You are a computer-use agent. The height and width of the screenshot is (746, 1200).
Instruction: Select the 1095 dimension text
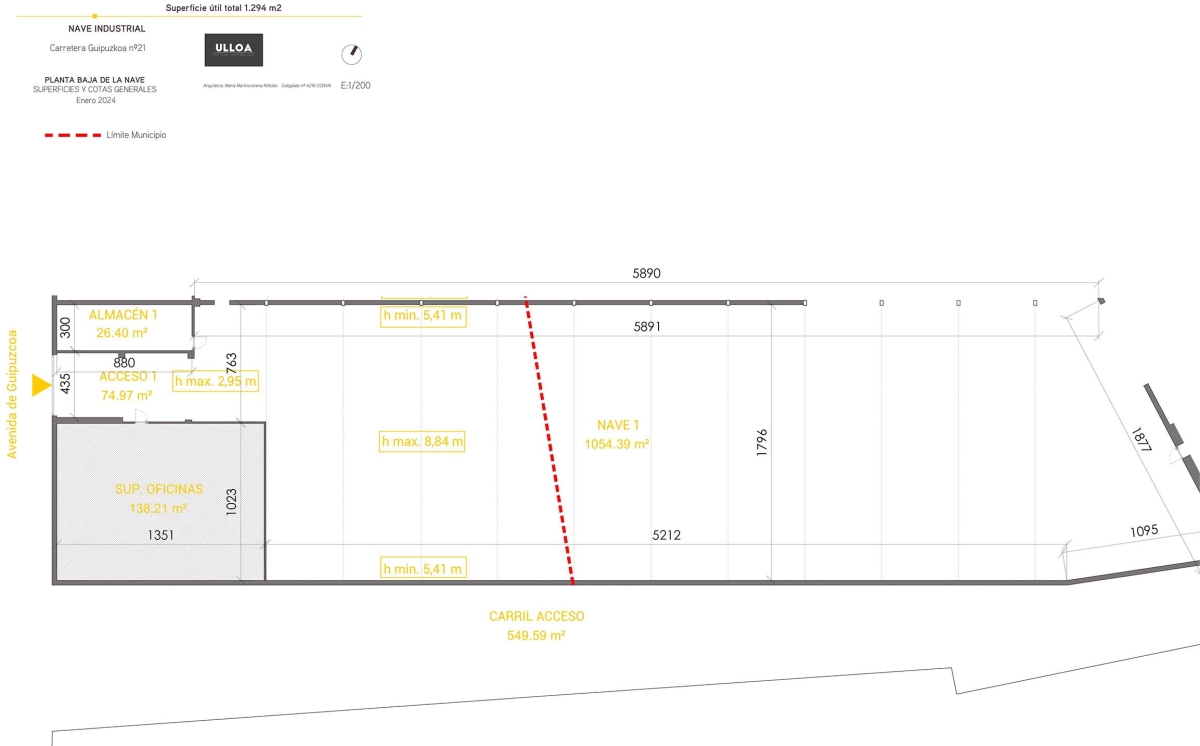coord(1143,531)
